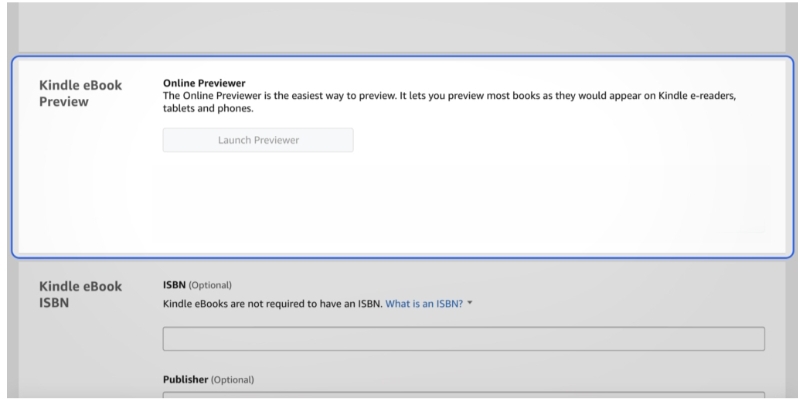Click the 'Publisher (Optional)' field label

point(208,380)
